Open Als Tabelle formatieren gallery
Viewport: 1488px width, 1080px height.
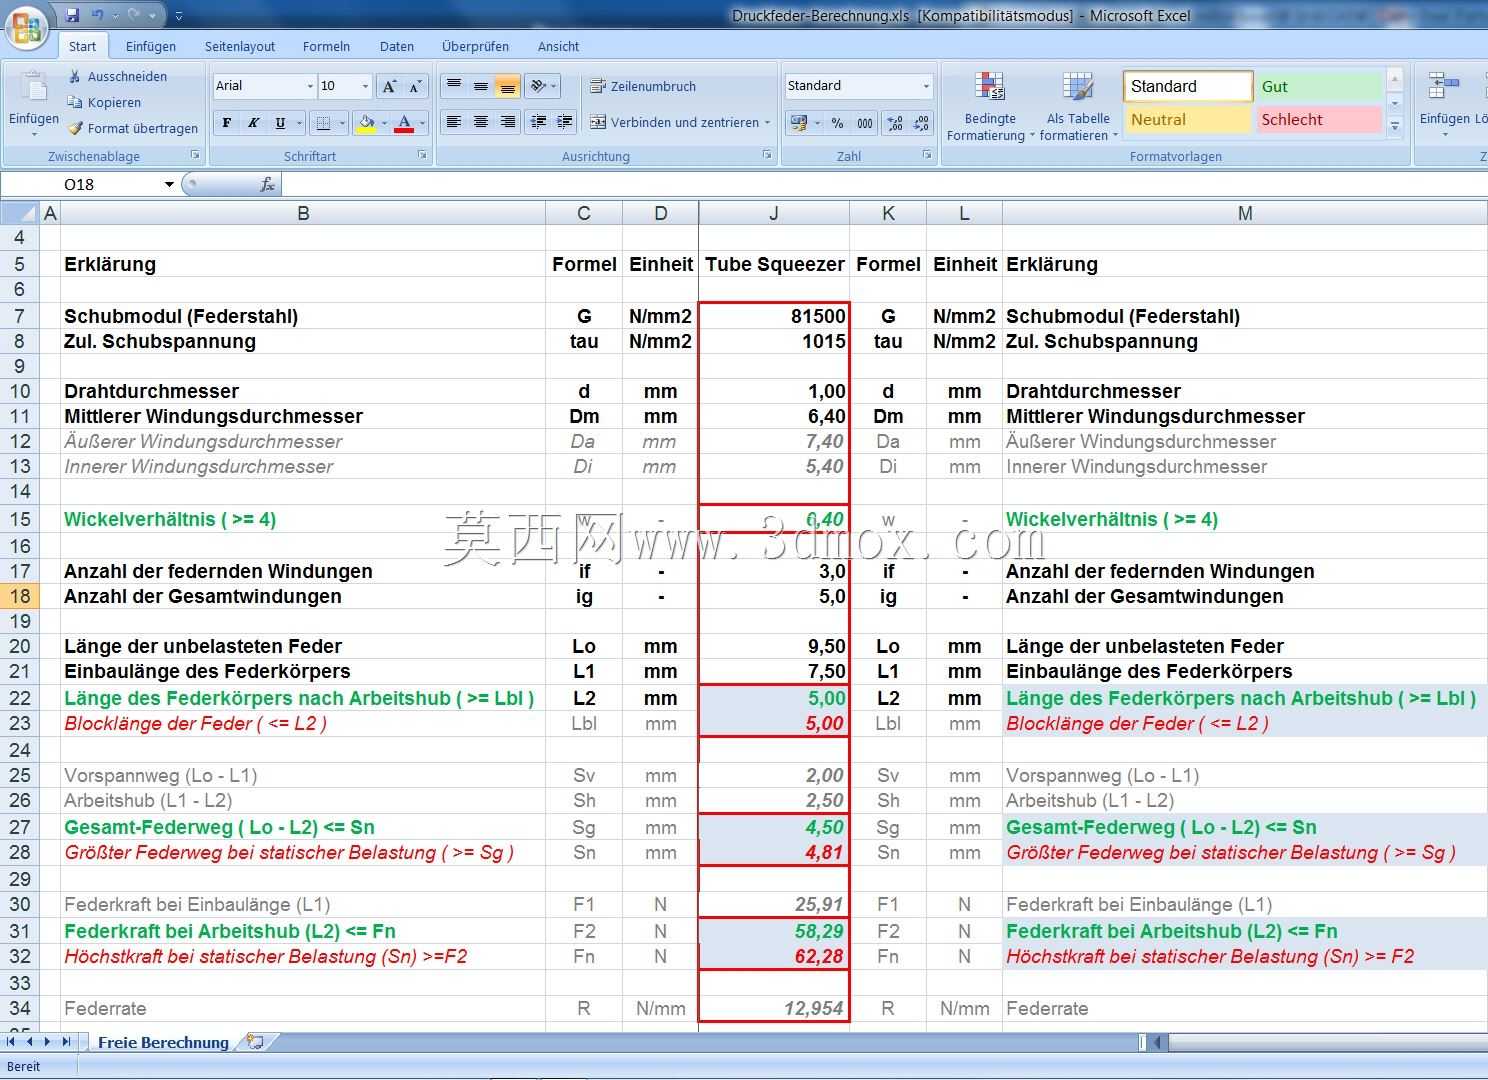(1078, 106)
